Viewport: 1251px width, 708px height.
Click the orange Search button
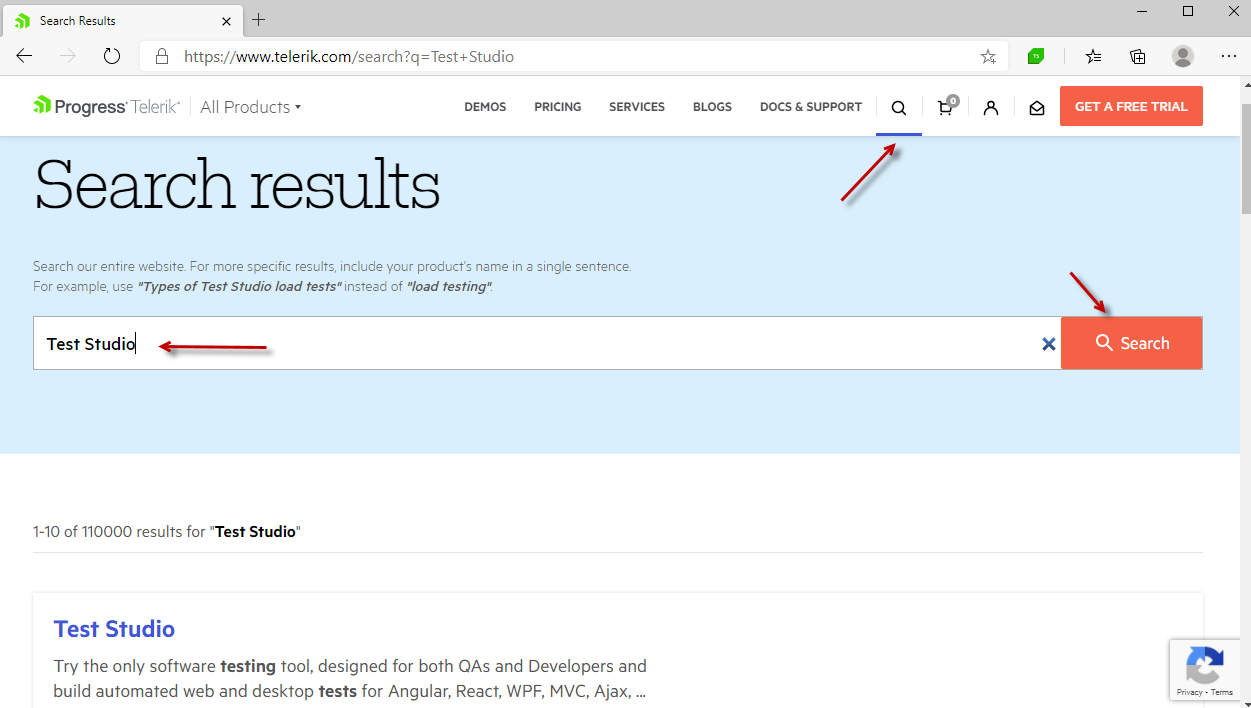pos(1132,343)
